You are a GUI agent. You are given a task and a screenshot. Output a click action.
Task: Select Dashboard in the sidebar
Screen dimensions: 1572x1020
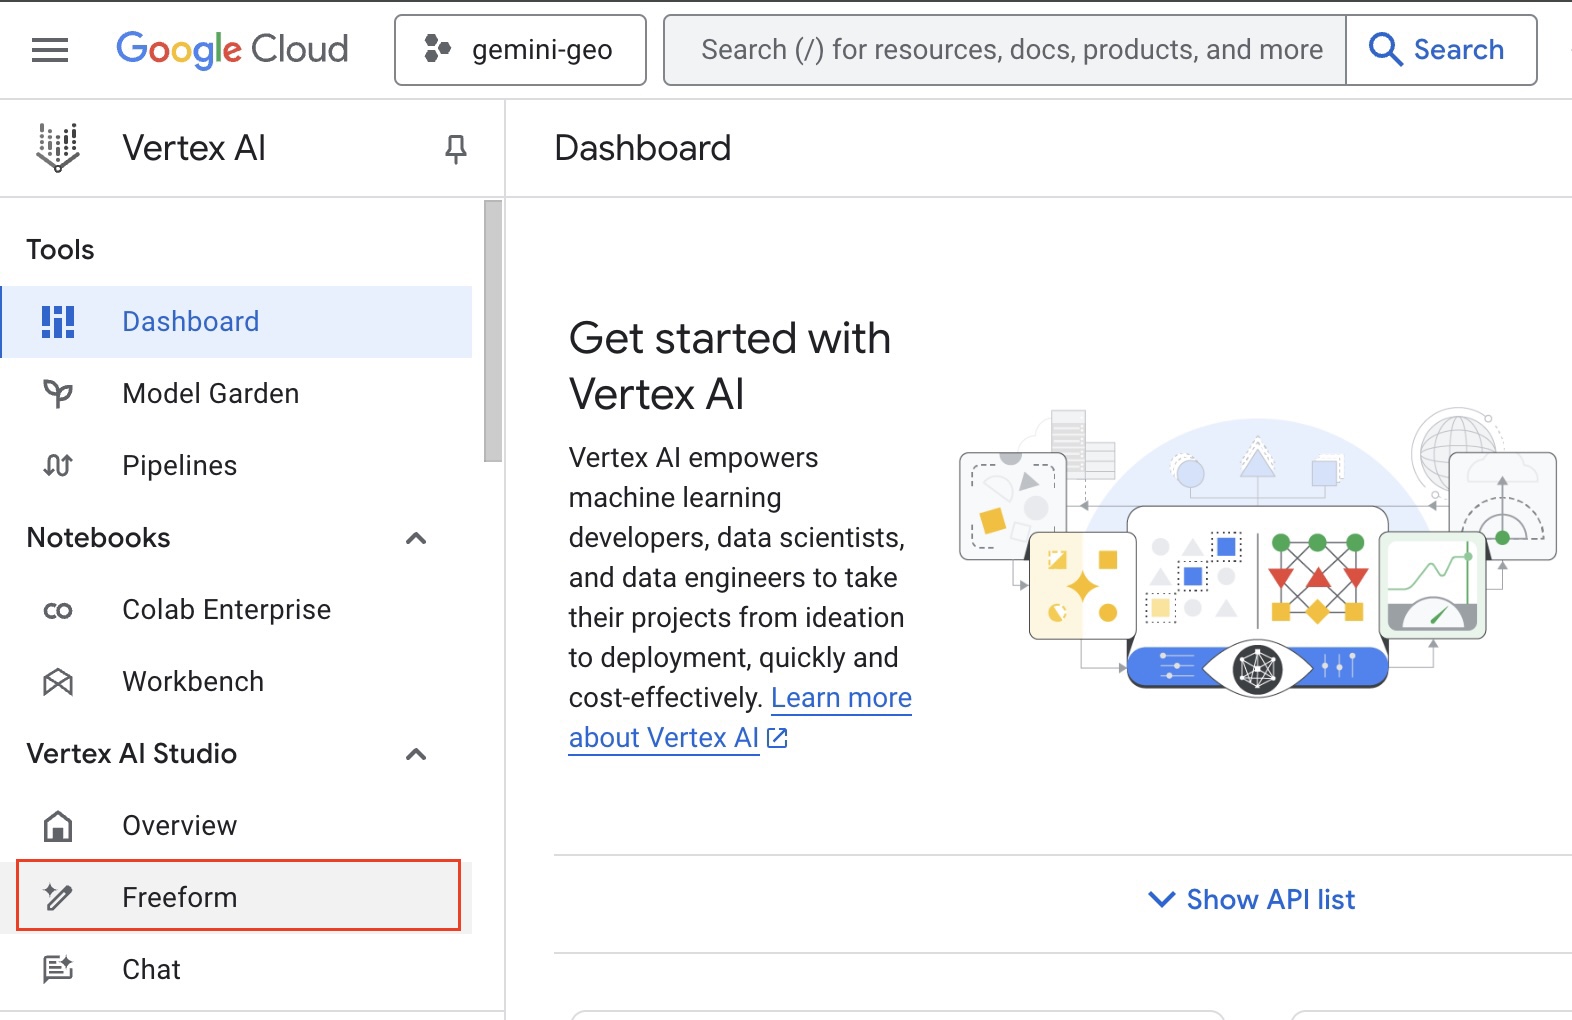pyautogui.click(x=237, y=322)
